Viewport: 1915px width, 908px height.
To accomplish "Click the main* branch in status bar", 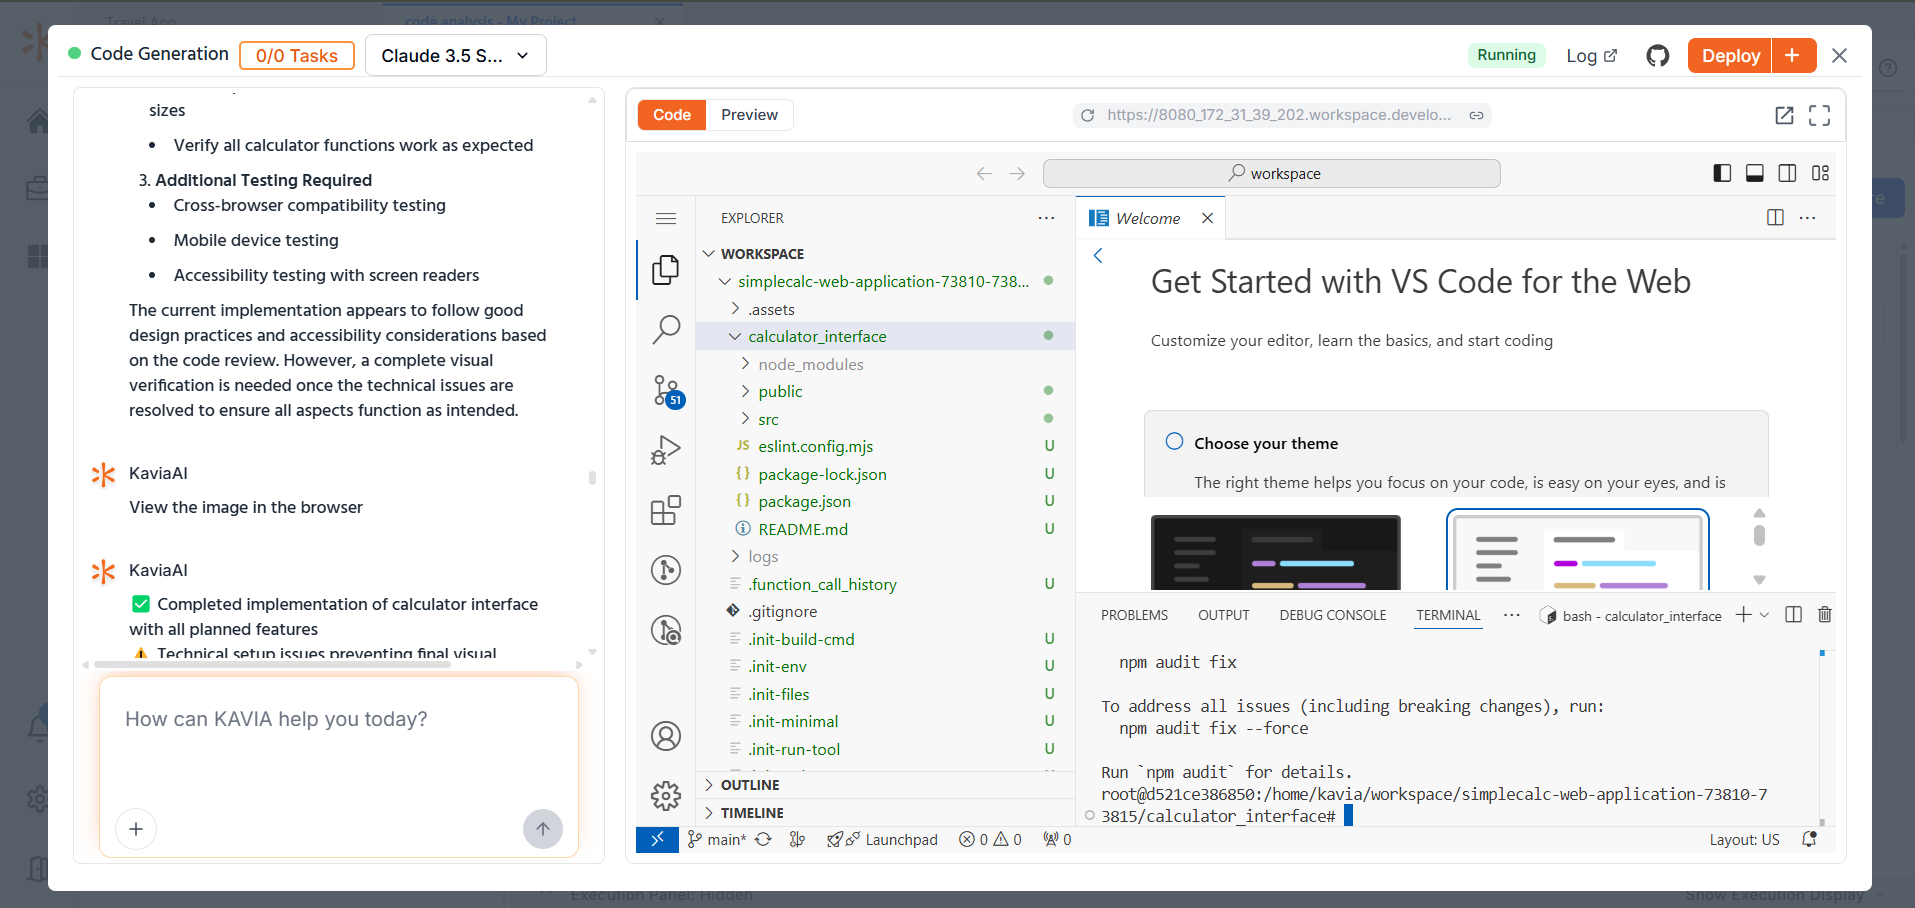I will click(x=717, y=840).
